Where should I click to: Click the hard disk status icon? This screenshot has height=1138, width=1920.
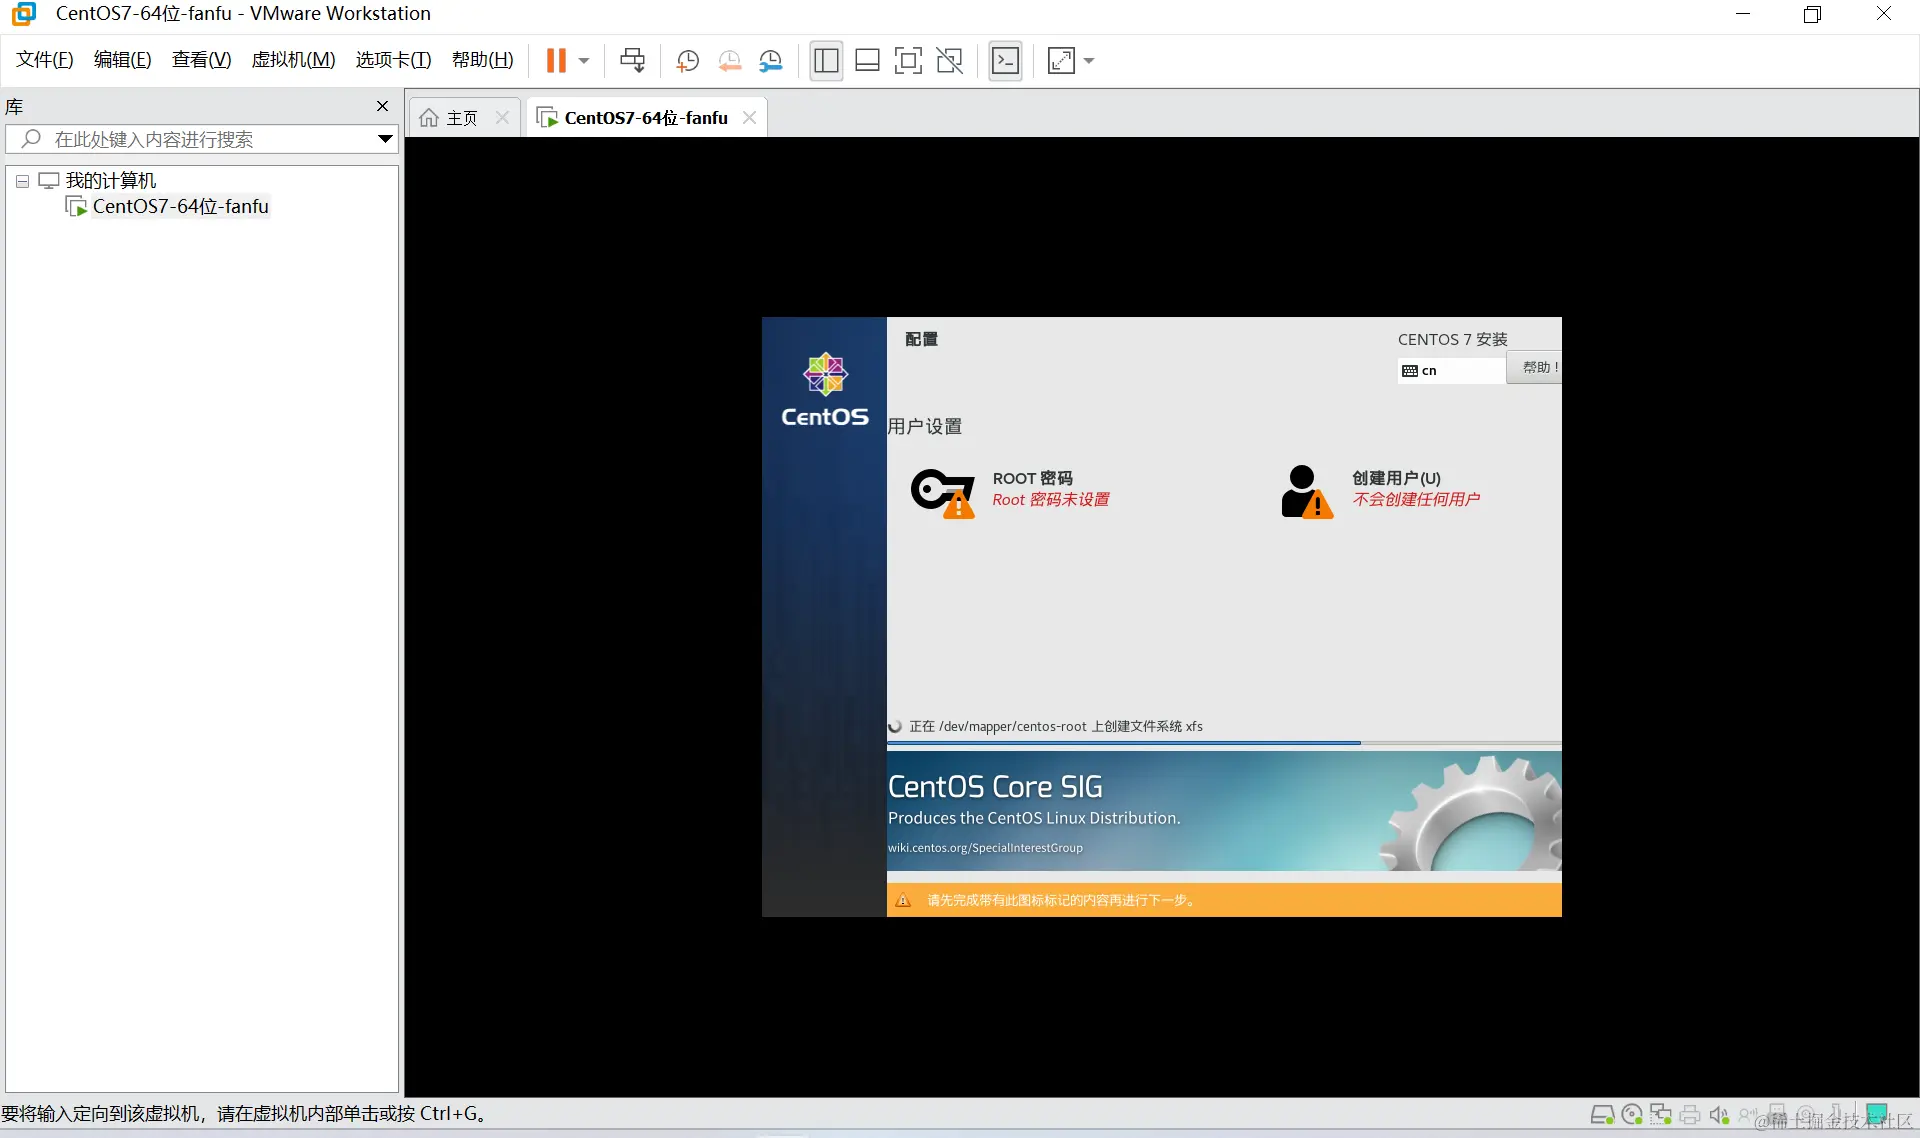(x=1601, y=1114)
